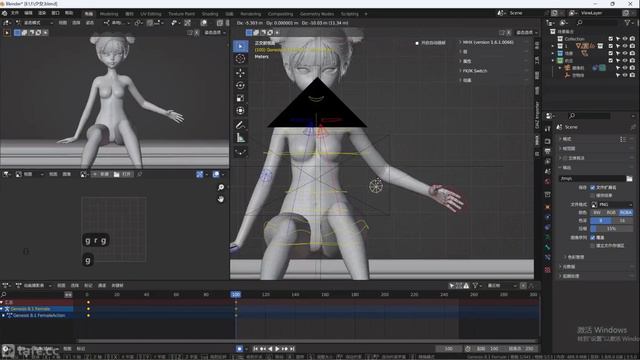This screenshot has width=640, height=360.
Task: Open the View Layer properties tab icon
Action: point(548,161)
